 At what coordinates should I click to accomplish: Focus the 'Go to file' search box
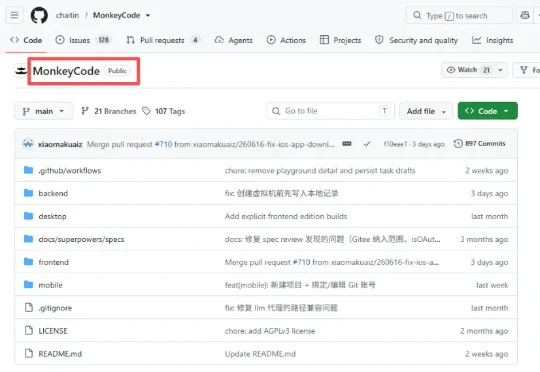[x=331, y=111]
